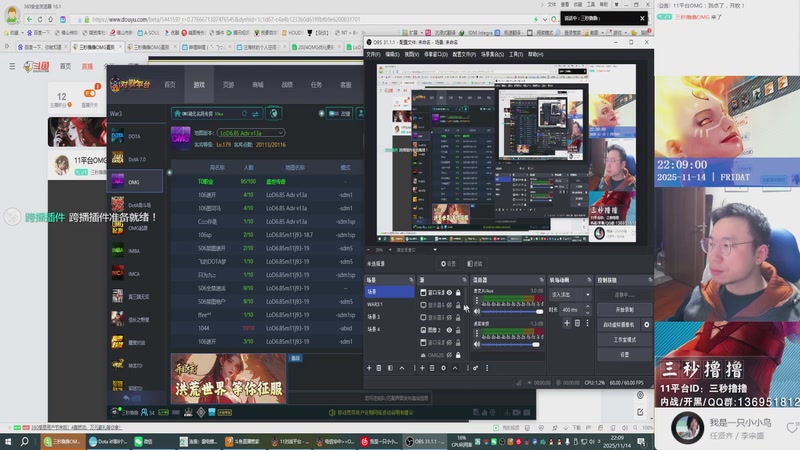Add a scene transition with plus icon

[567, 323]
